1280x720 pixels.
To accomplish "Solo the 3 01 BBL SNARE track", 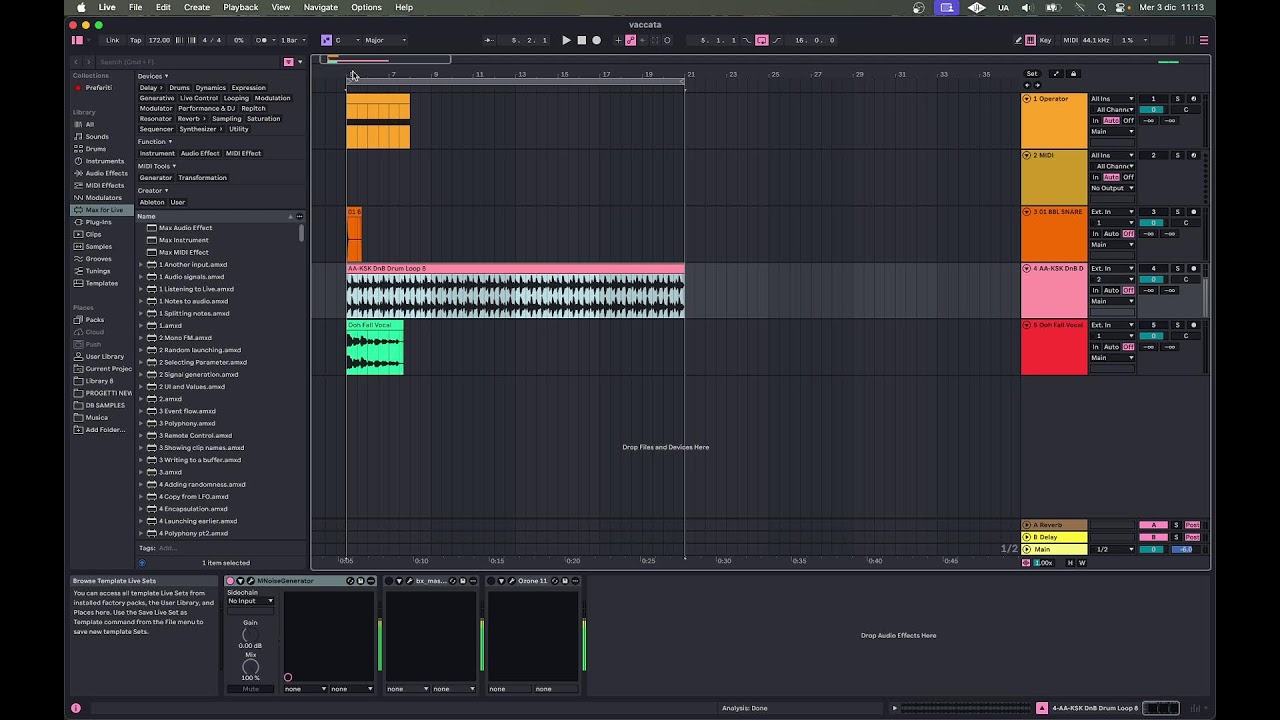I will coord(1177,212).
